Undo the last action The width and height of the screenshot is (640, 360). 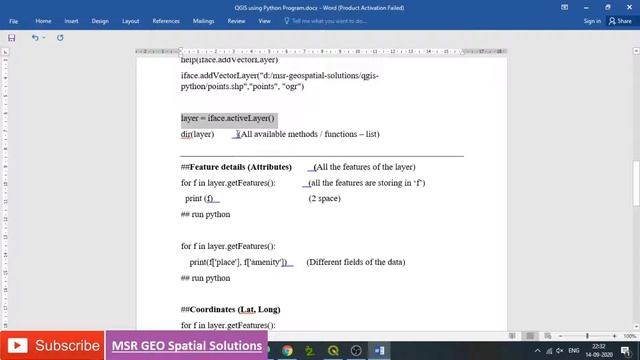(x=35, y=38)
